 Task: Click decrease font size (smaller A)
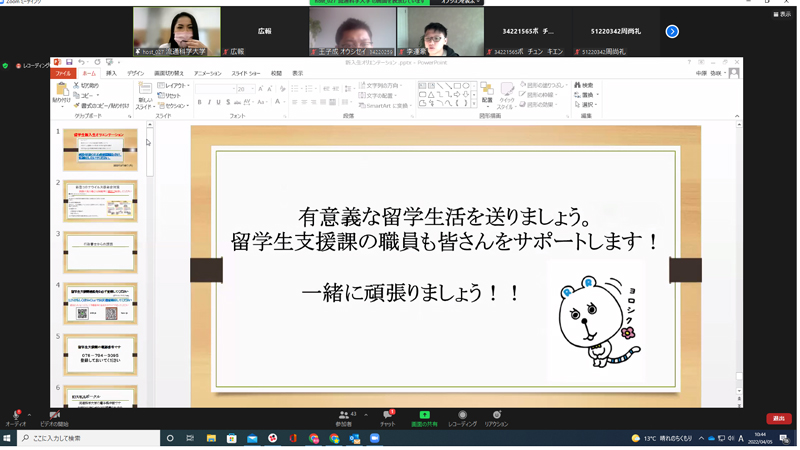tap(270, 89)
